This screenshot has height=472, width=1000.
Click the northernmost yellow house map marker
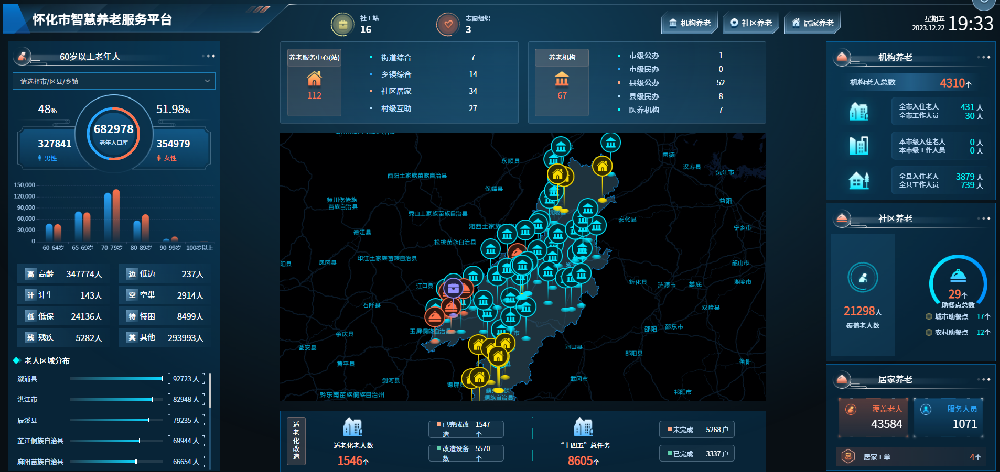pos(602,166)
